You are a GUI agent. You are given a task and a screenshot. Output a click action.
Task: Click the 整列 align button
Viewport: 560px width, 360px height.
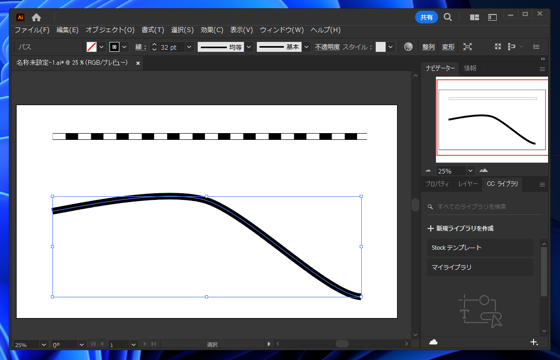(x=428, y=47)
